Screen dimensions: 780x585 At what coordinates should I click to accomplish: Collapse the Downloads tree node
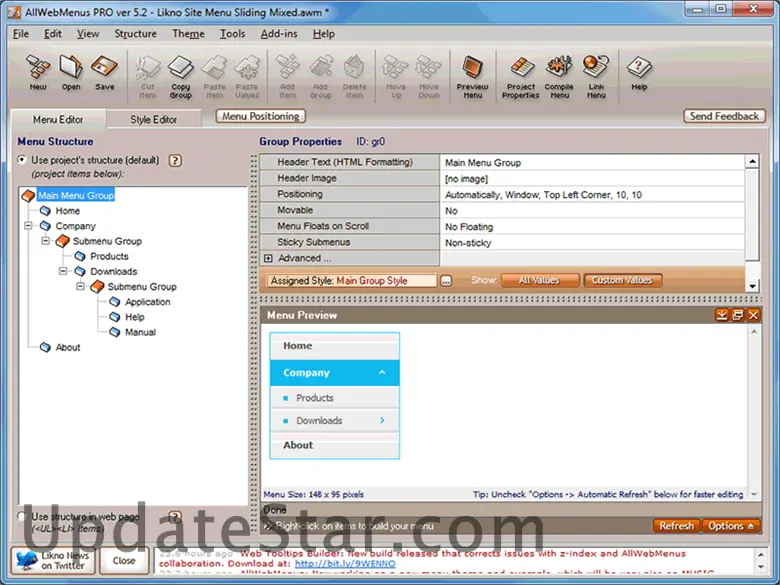63,271
